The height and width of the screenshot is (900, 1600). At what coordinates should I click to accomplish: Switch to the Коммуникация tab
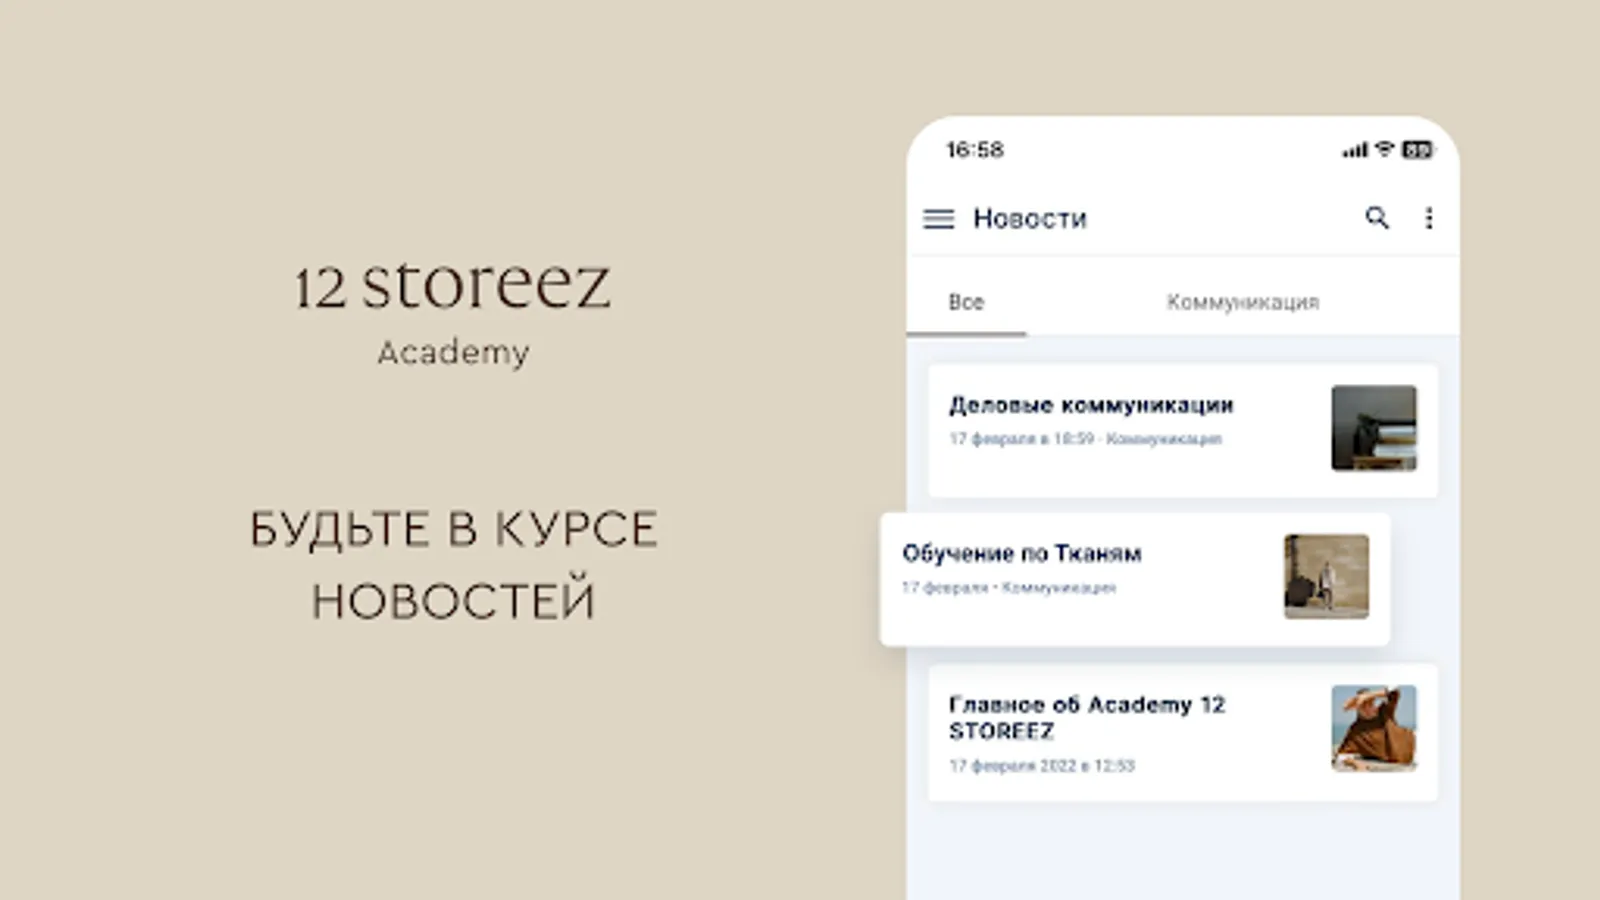pos(1243,302)
